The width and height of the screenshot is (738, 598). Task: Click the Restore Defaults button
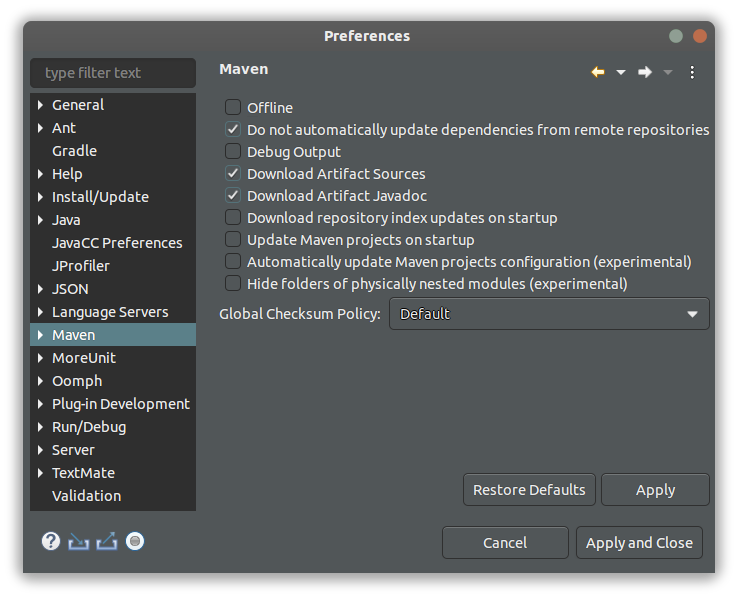529,490
